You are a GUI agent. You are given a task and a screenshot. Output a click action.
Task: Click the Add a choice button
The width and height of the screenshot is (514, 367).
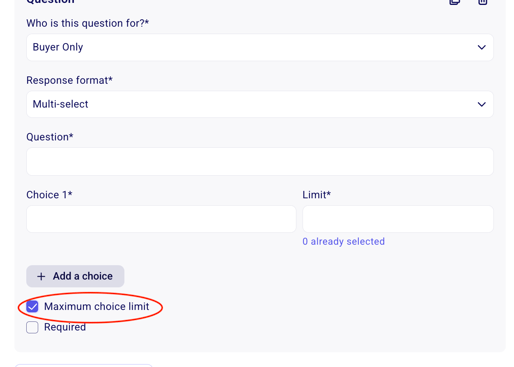(75, 276)
